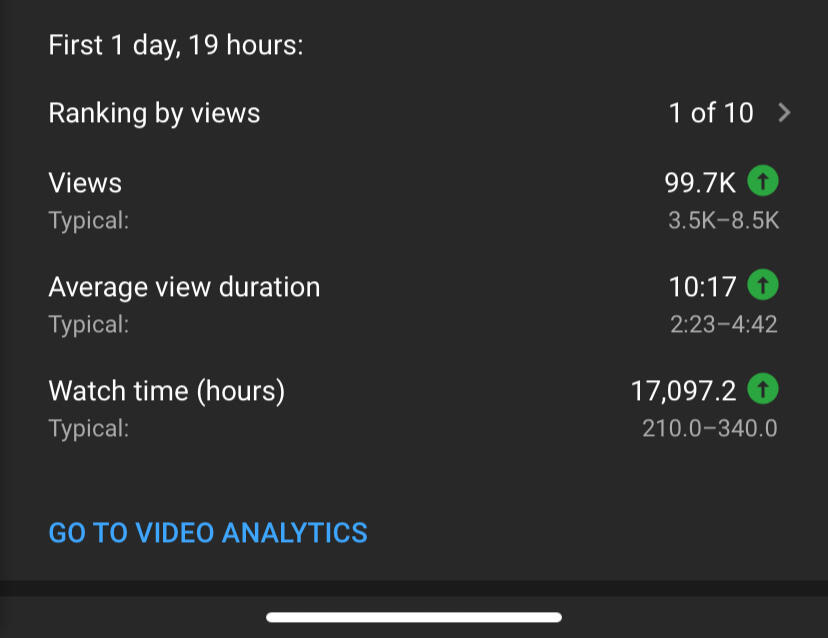
Task: Tap the Typical label under Watch time
Action: pyautogui.click(x=89, y=428)
